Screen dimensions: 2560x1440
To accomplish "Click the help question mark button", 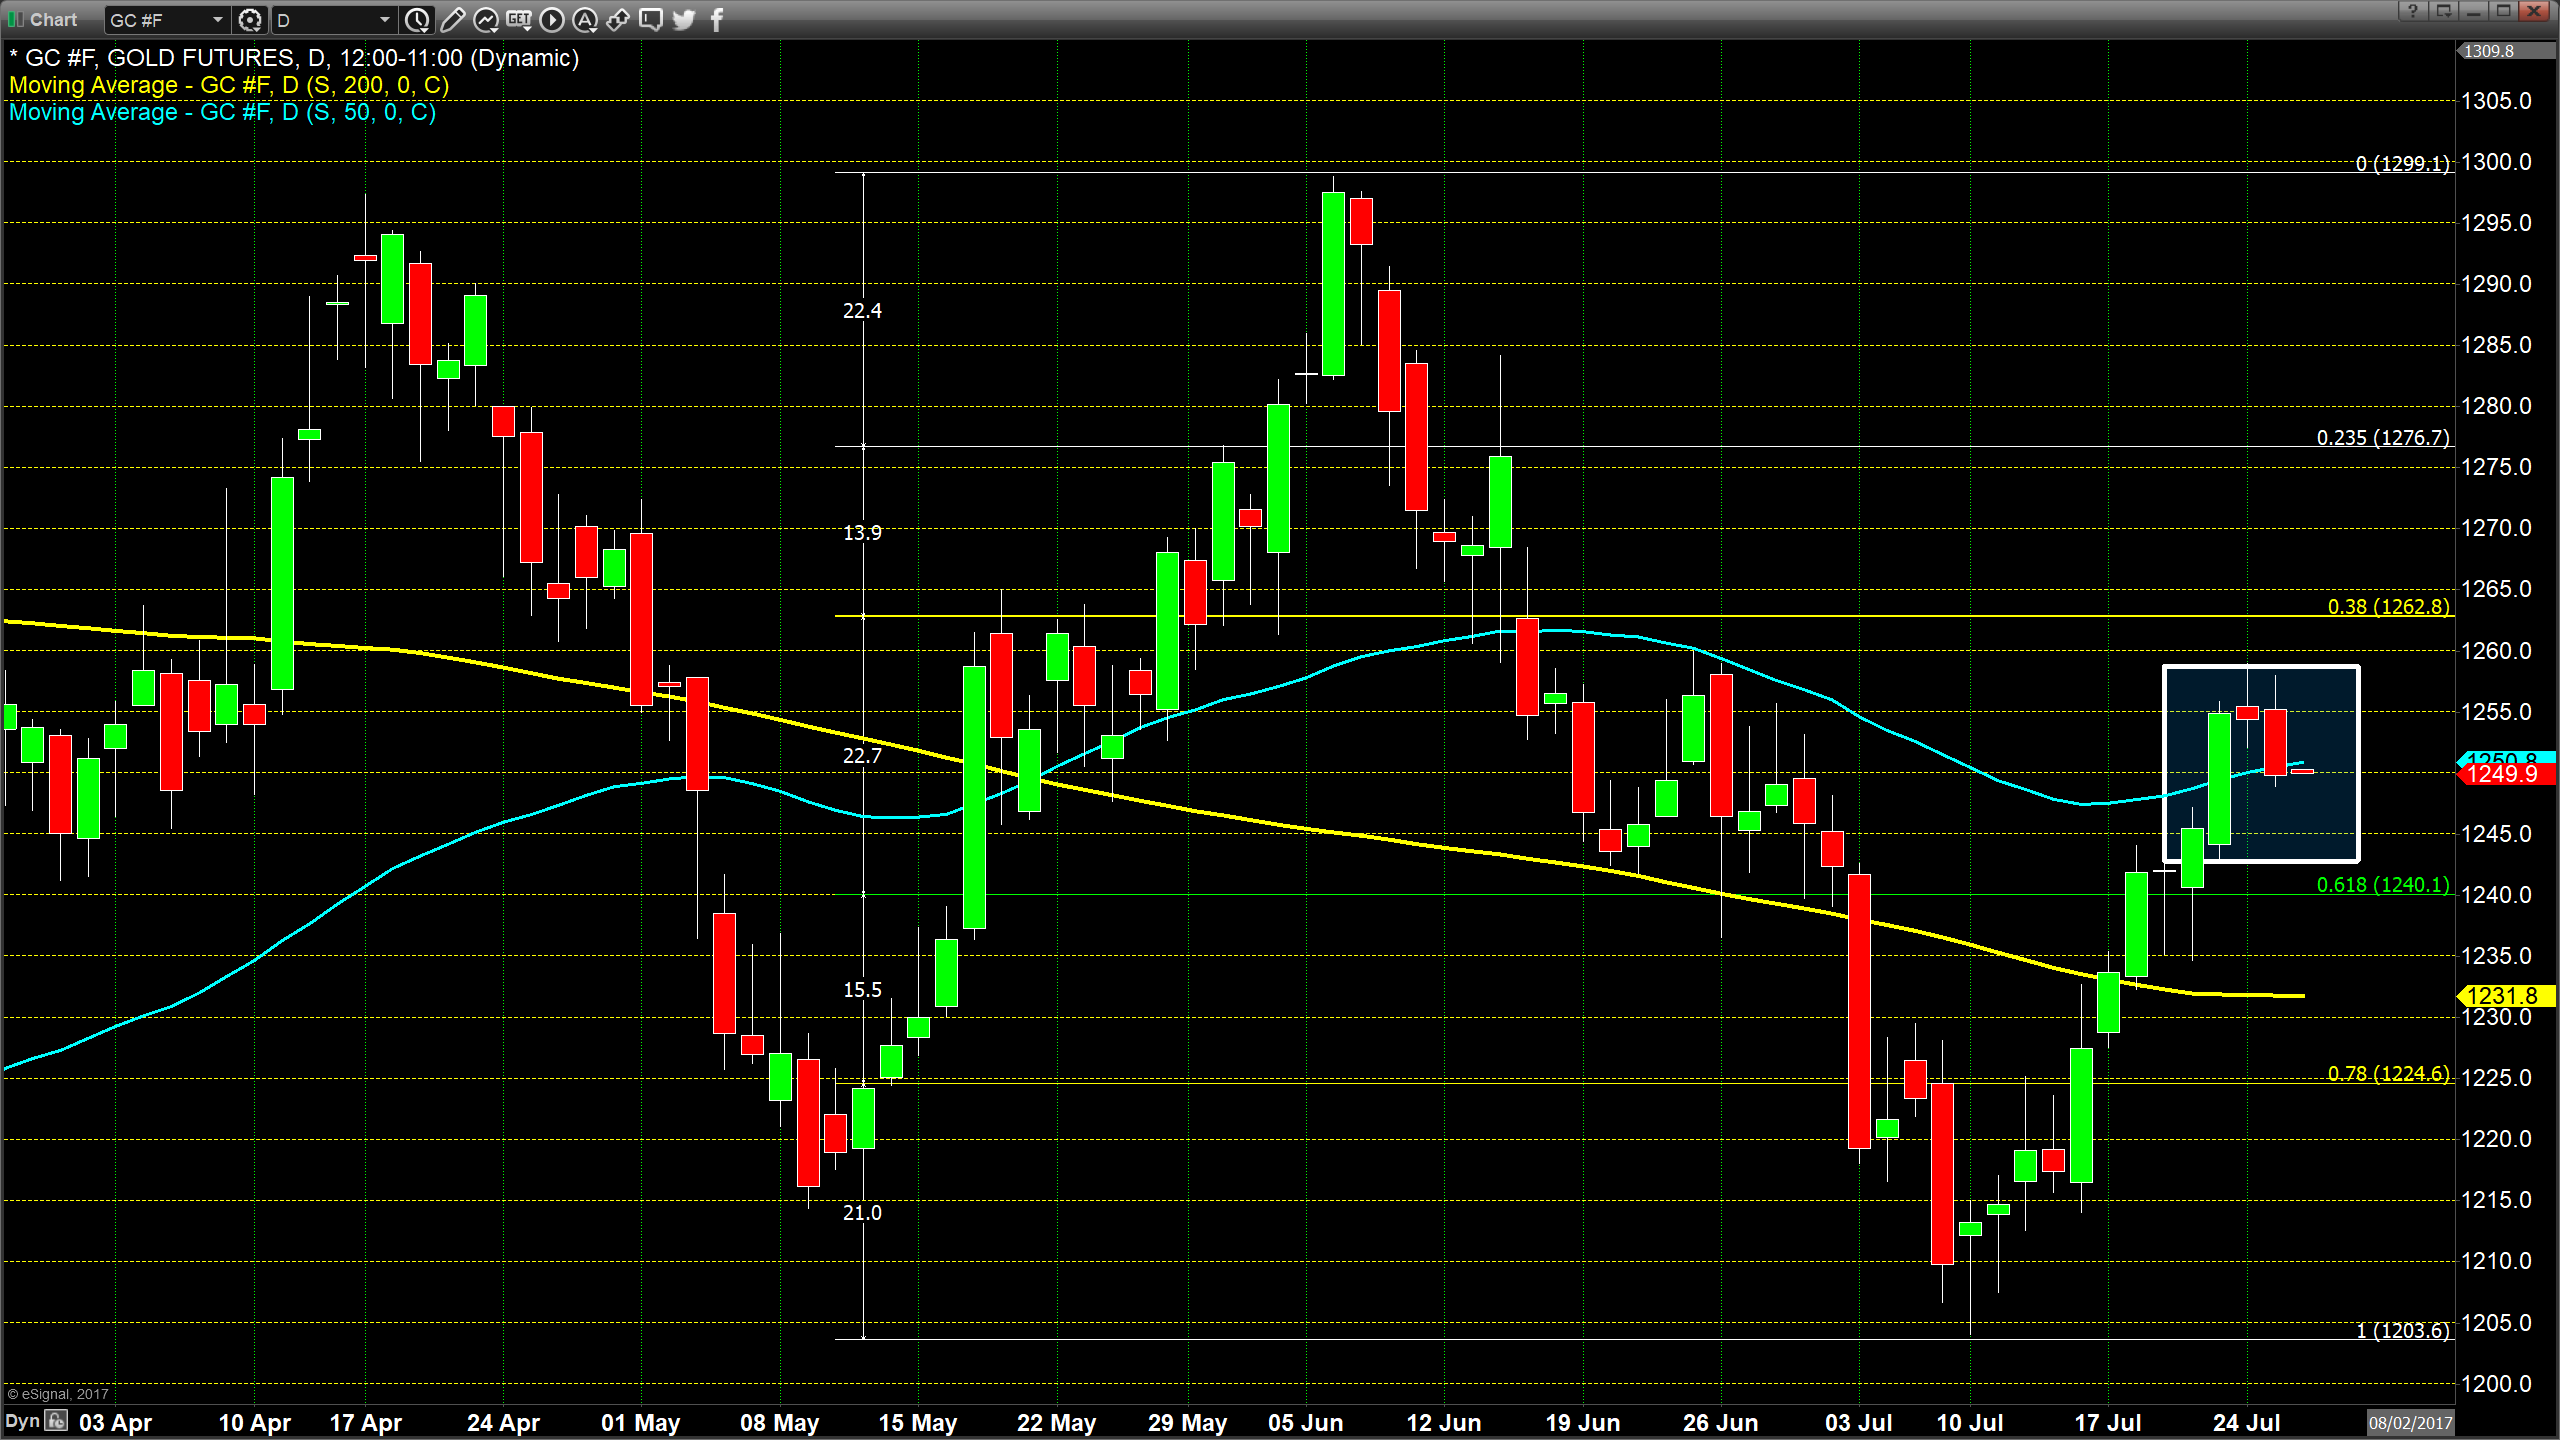I will pyautogui.click(x=2413, y=11).
